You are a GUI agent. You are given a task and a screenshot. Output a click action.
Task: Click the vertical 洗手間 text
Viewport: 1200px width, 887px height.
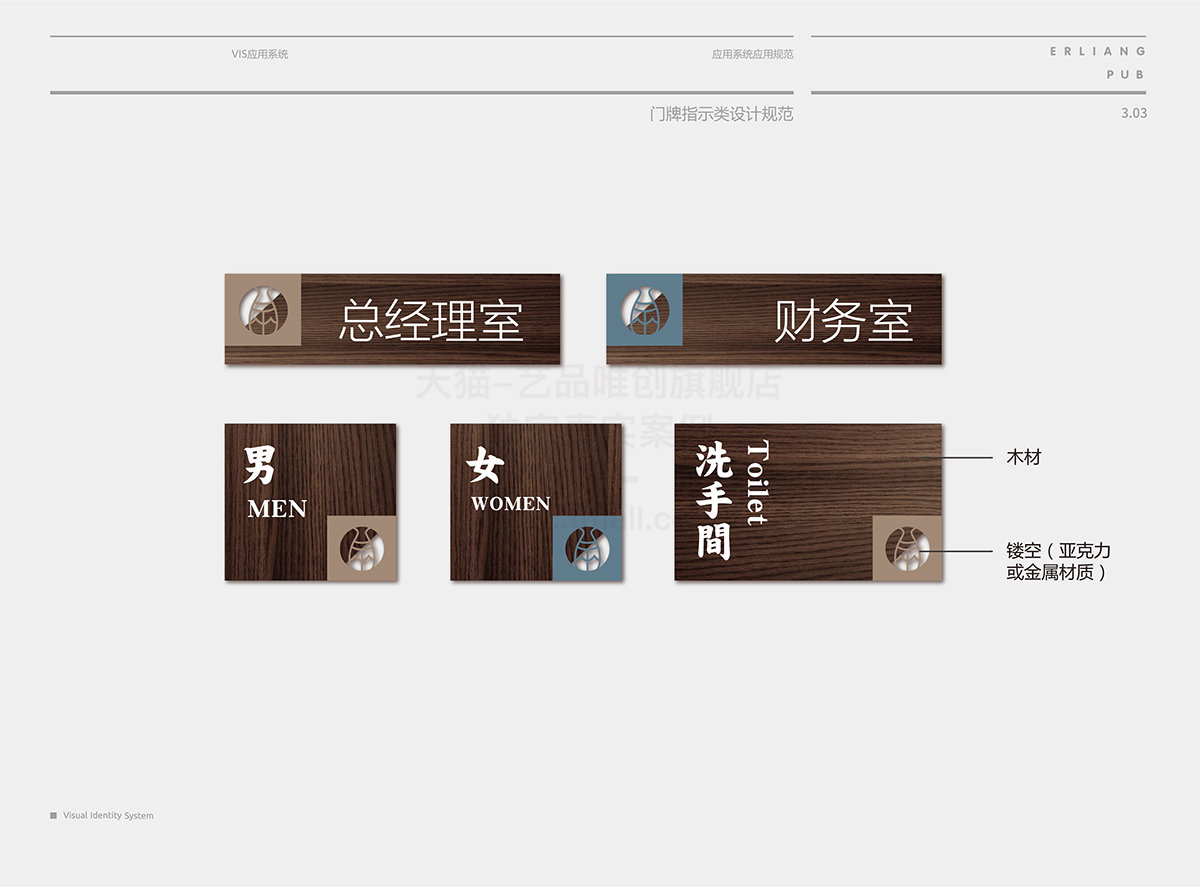[x=714, y=501]
